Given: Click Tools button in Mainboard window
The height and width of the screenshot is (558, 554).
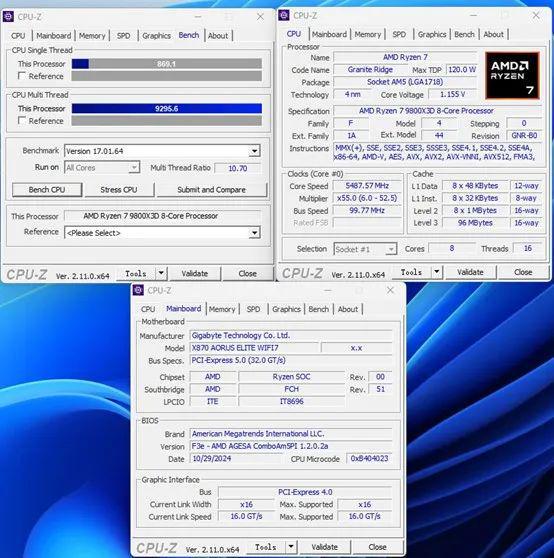Looking at the screenshot, I should (266, 547).
